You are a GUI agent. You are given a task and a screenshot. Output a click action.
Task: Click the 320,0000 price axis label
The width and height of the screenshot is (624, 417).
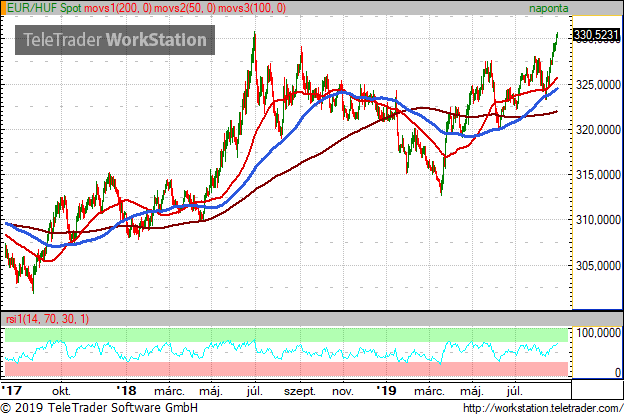[599, 130]
